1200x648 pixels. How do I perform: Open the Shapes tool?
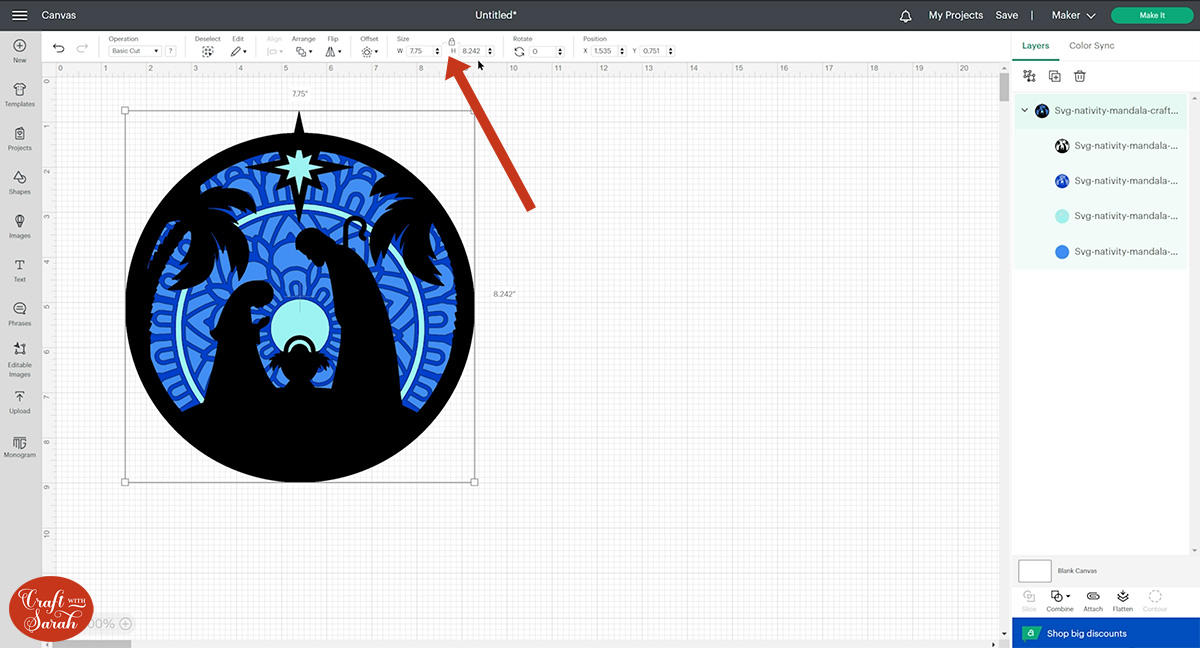click(x=20, y=183)
